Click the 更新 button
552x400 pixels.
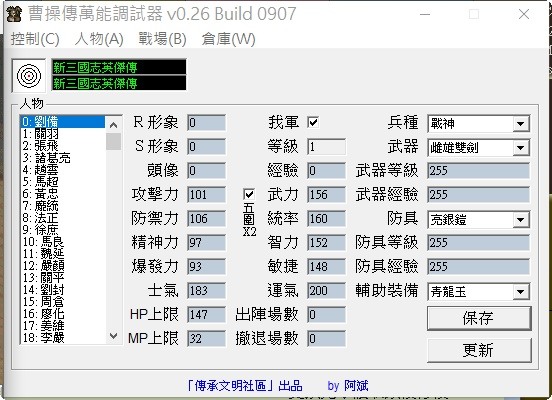[x=479, y=350]
